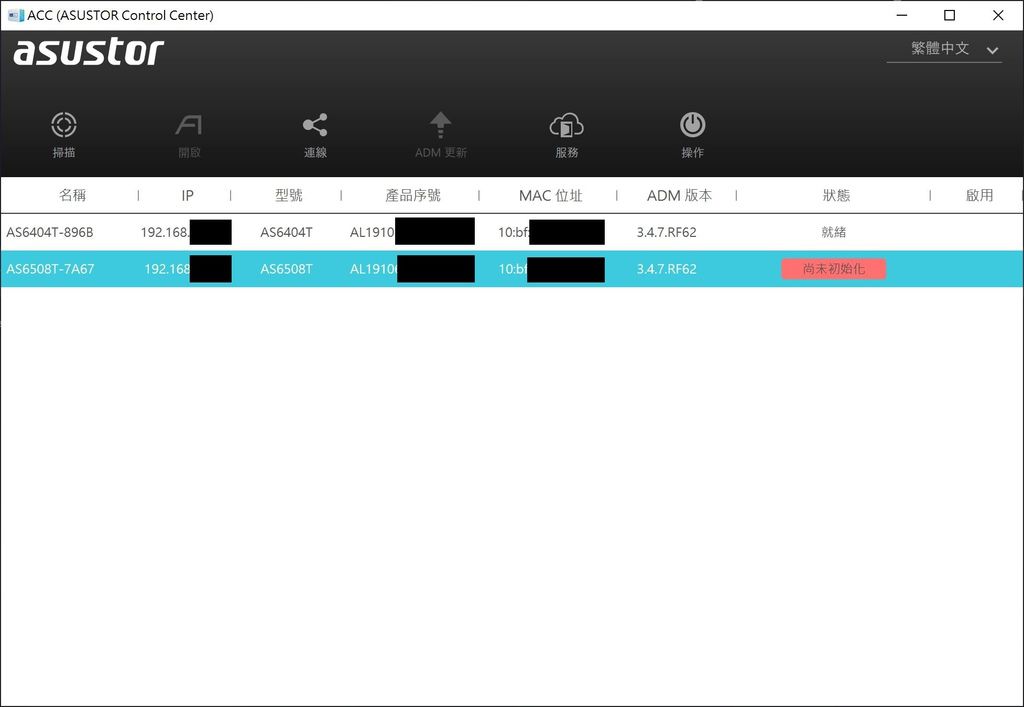Click ADM version 3.4.7.RF62 for AS6404T-896B
This screenshot has height=707, width=1024.
[x=667, y=232]
